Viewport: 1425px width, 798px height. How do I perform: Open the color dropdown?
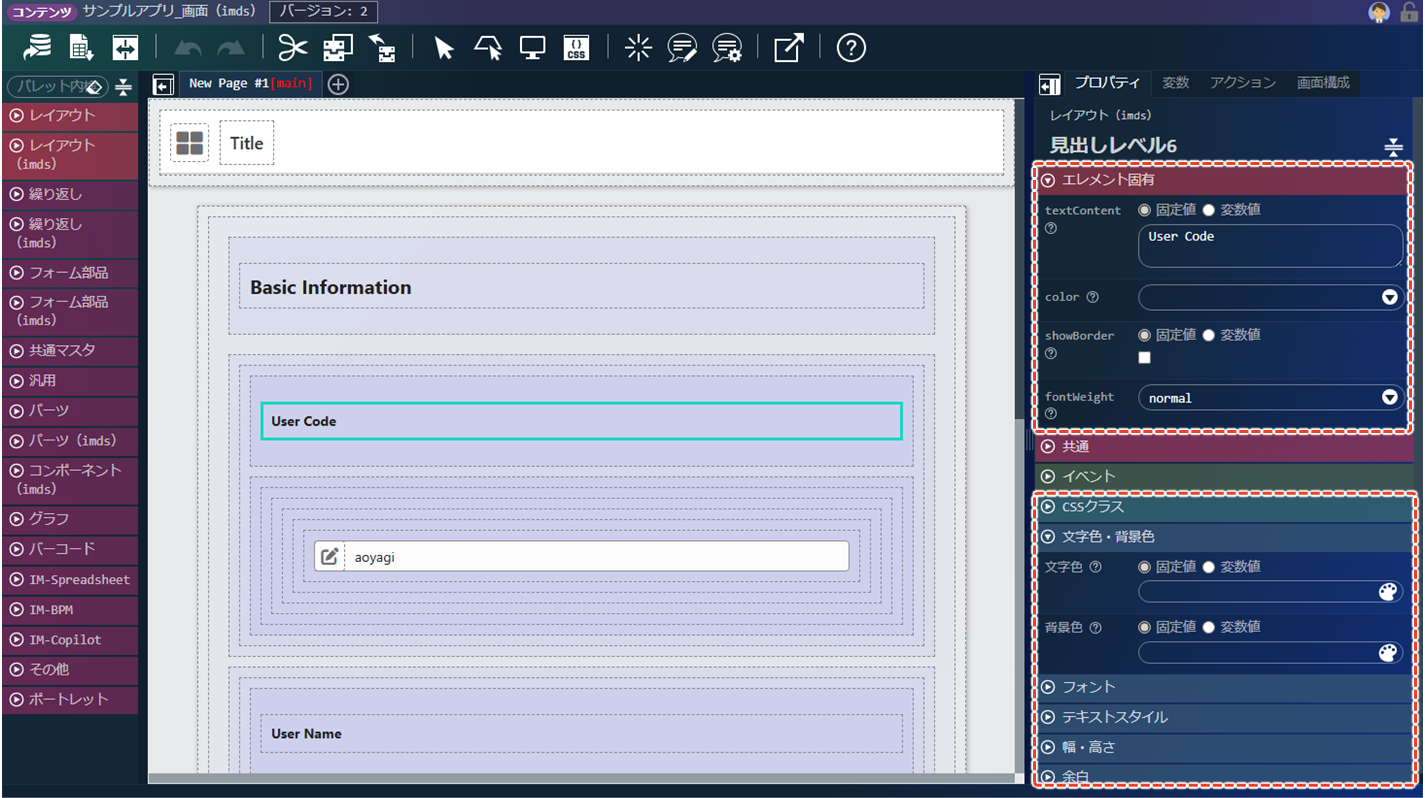coord(1389,297)
